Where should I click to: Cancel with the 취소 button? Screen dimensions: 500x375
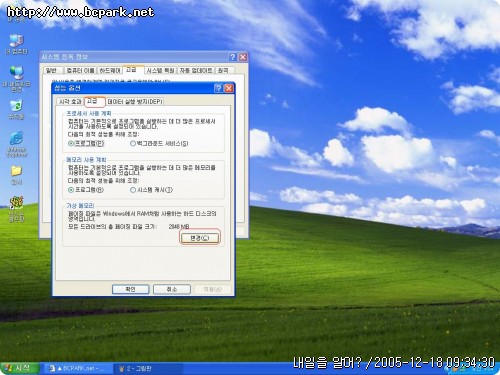tap(172, 289)
